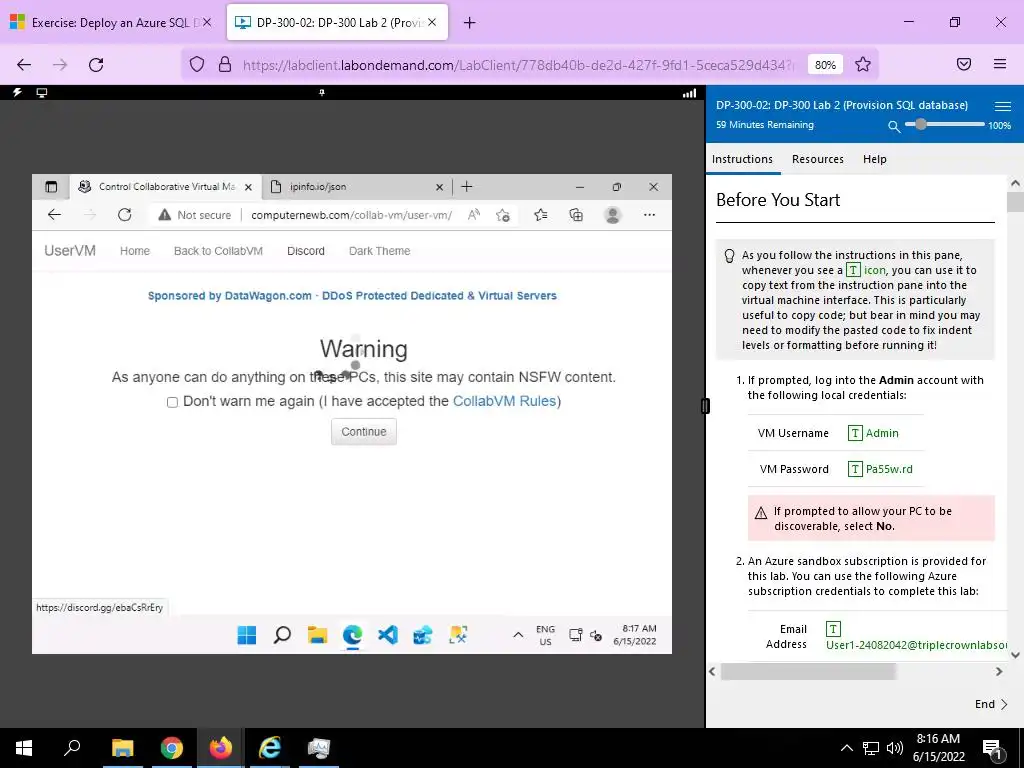Open Chrome from the host taskbar
This screenshot has width=1024, height=768.
(172, 748)
